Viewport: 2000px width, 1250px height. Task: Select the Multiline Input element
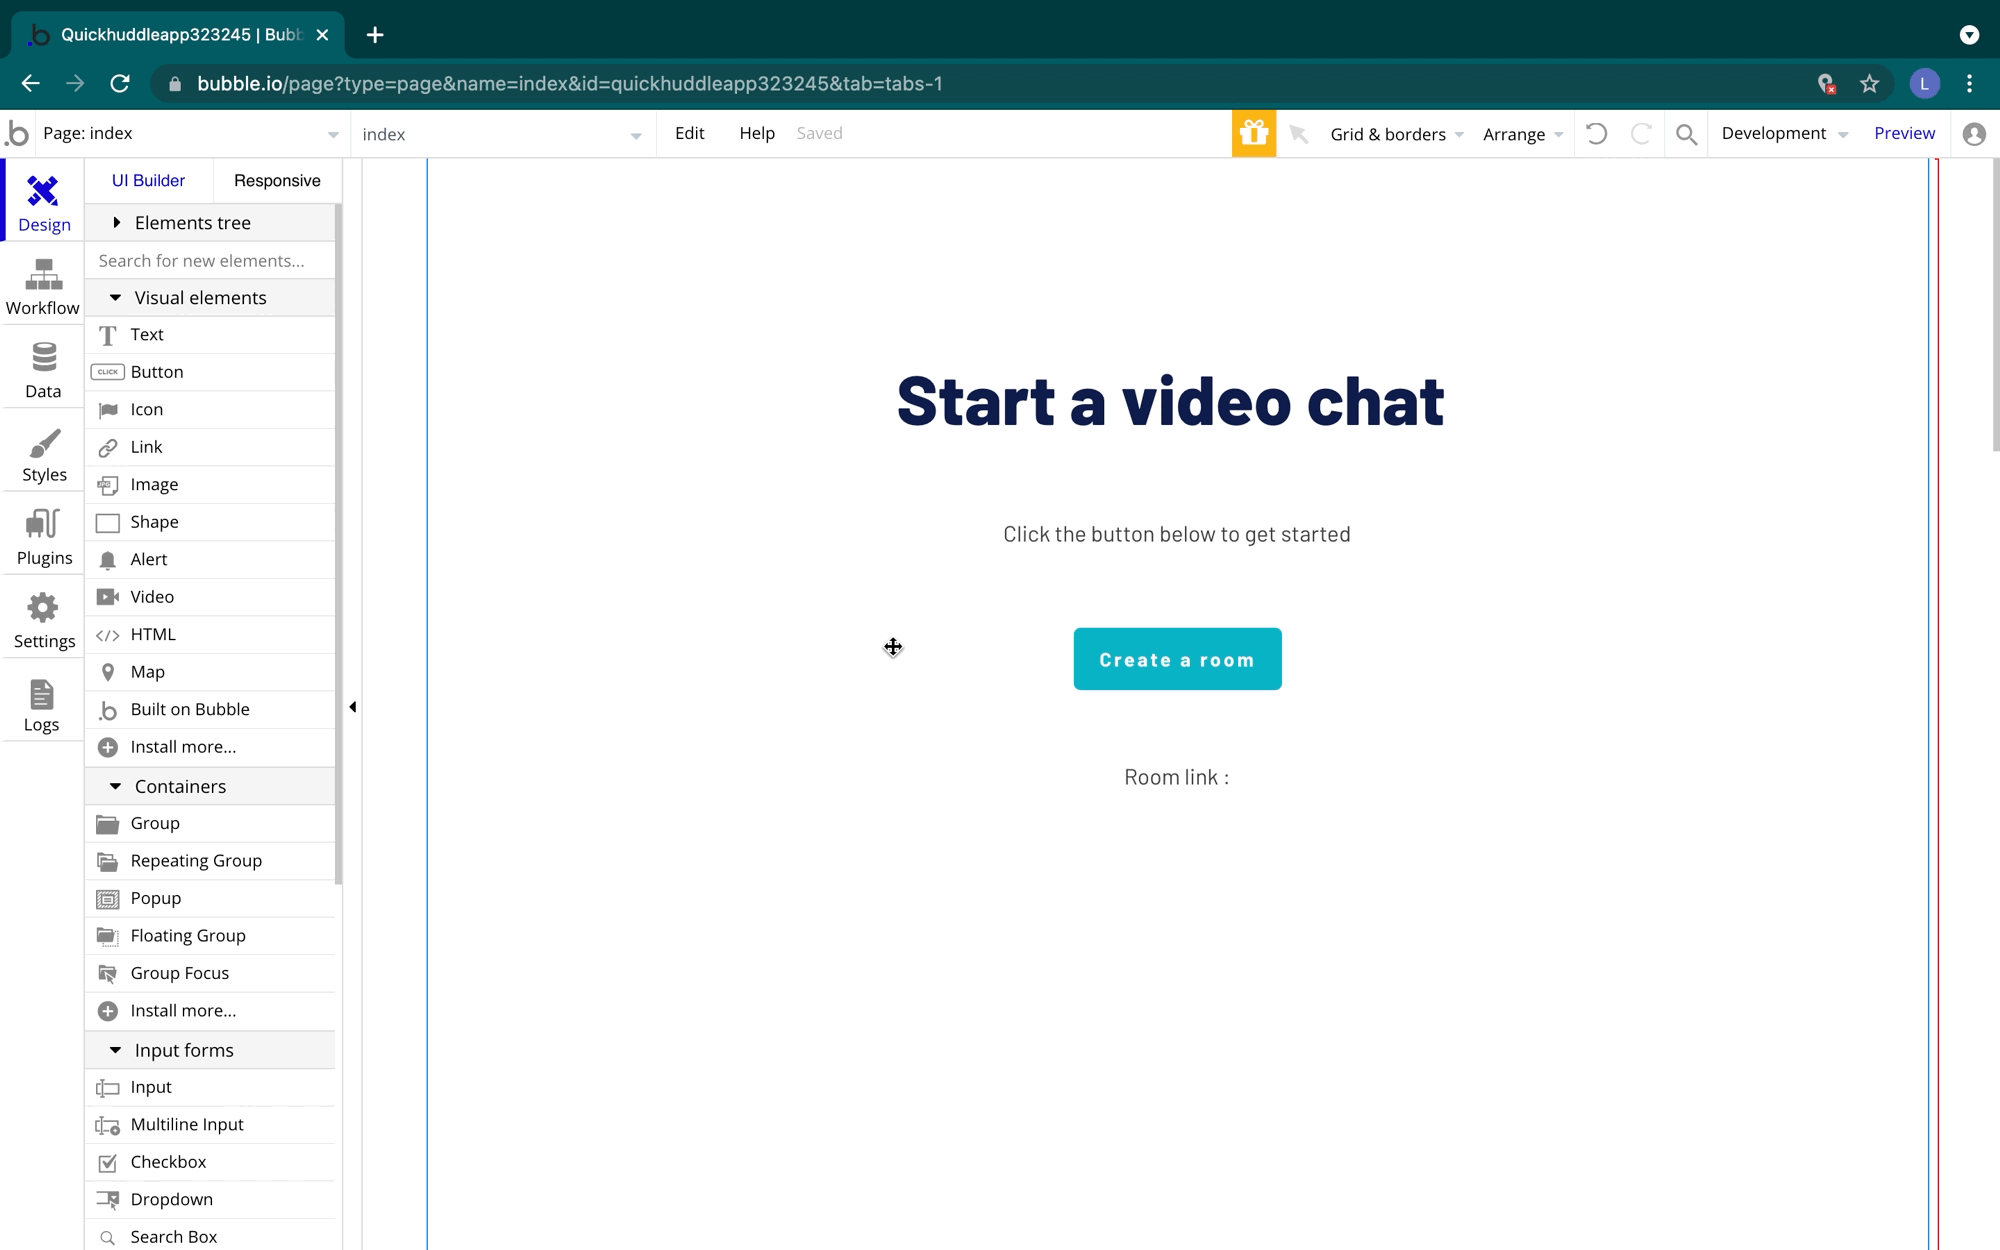(210, 1125)
